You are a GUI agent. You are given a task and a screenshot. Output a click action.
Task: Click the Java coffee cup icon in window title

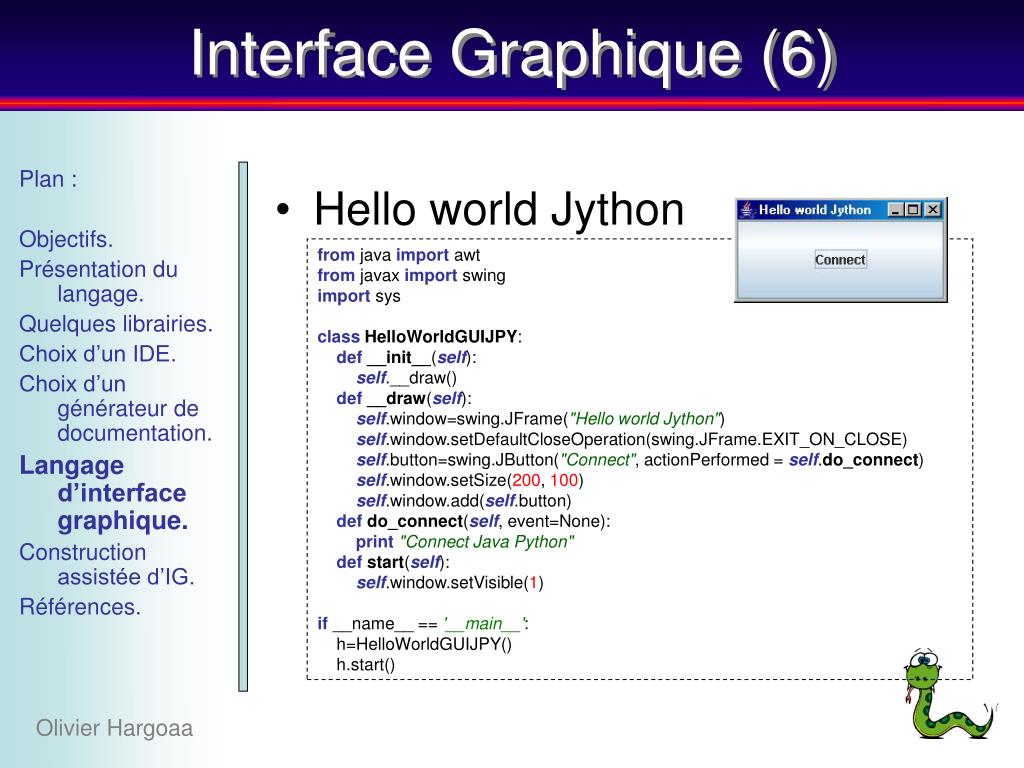746,210
